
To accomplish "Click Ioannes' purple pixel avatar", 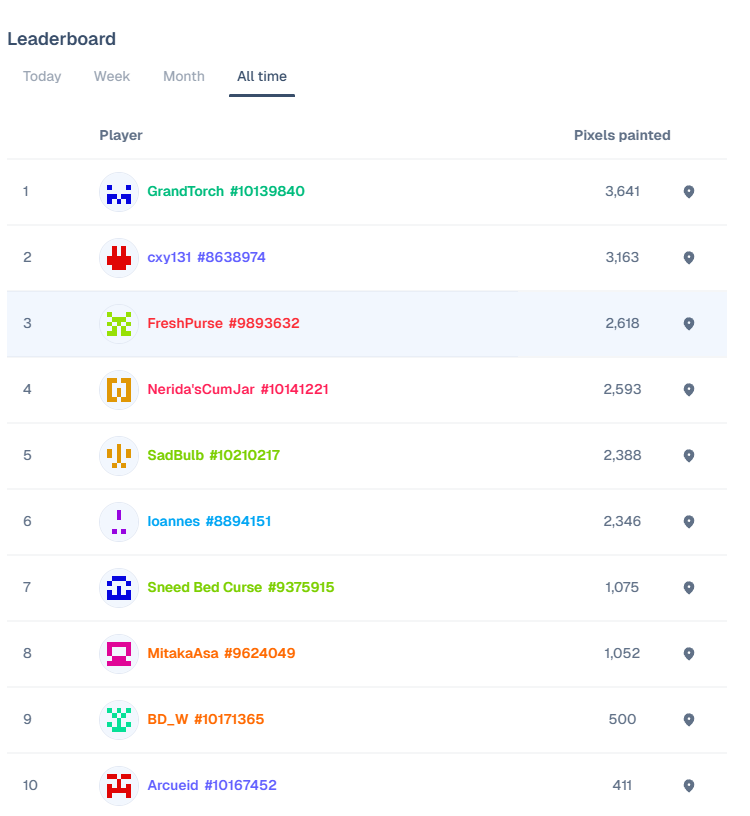I will coord(119,521).
